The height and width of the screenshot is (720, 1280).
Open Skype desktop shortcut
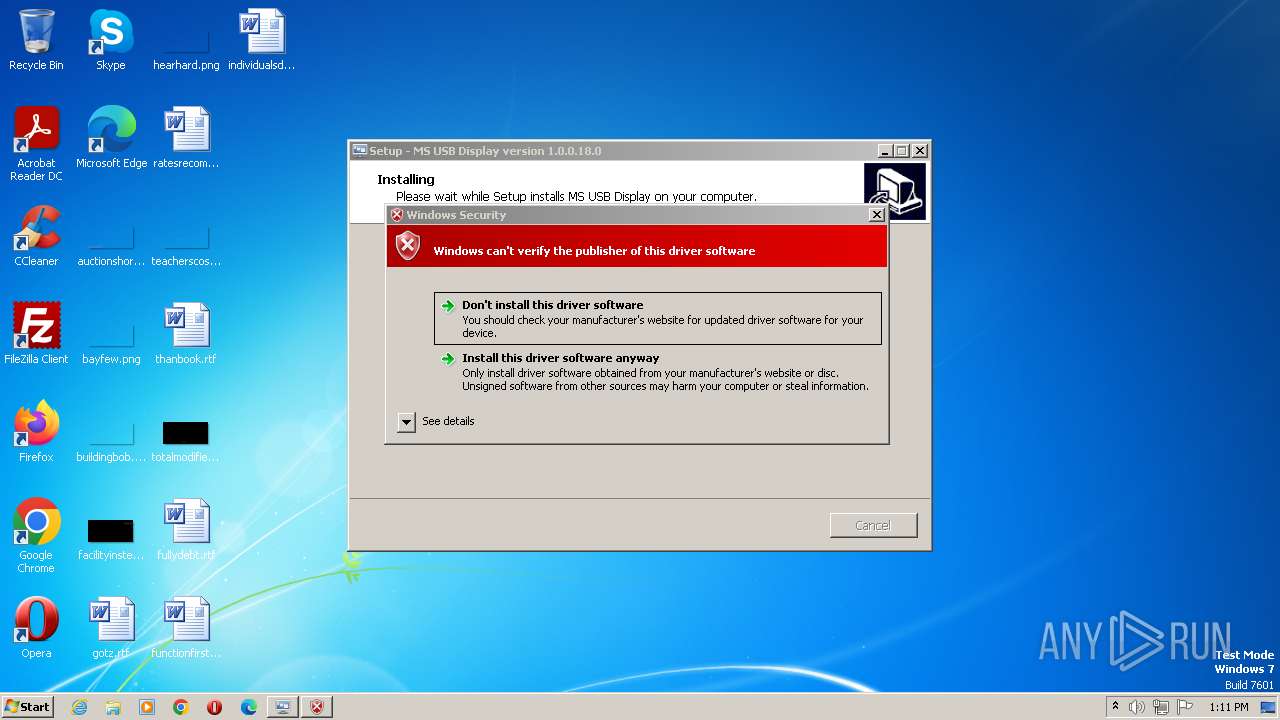[x=110, y=40]
